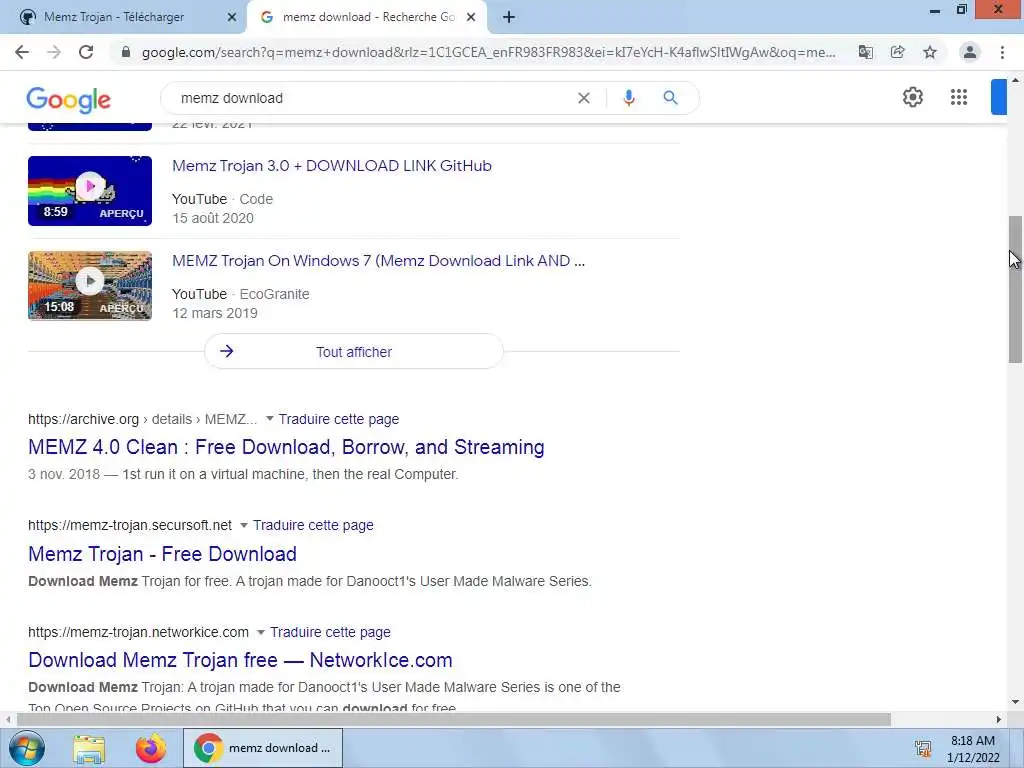Open a new browser tab

tap(509, 17)
